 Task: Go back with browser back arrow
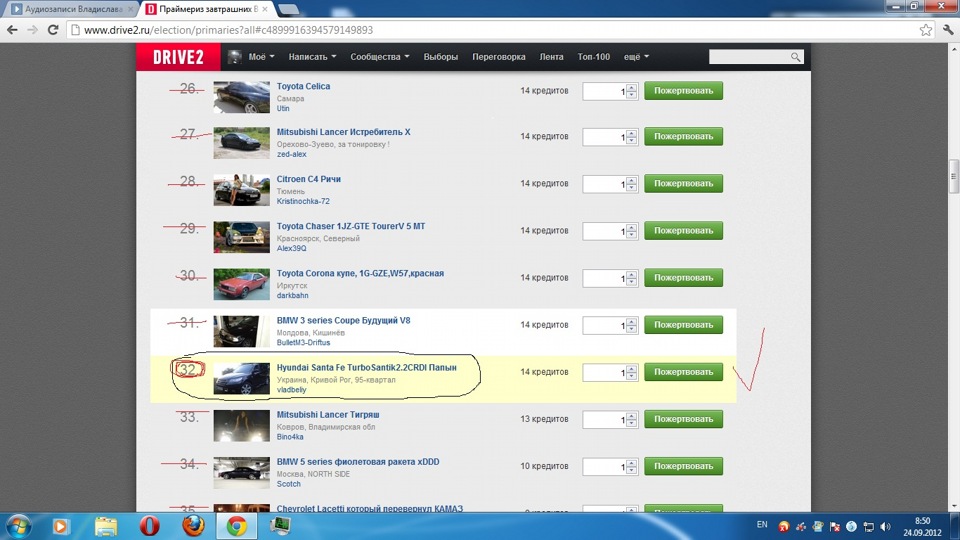coord(12,29)
